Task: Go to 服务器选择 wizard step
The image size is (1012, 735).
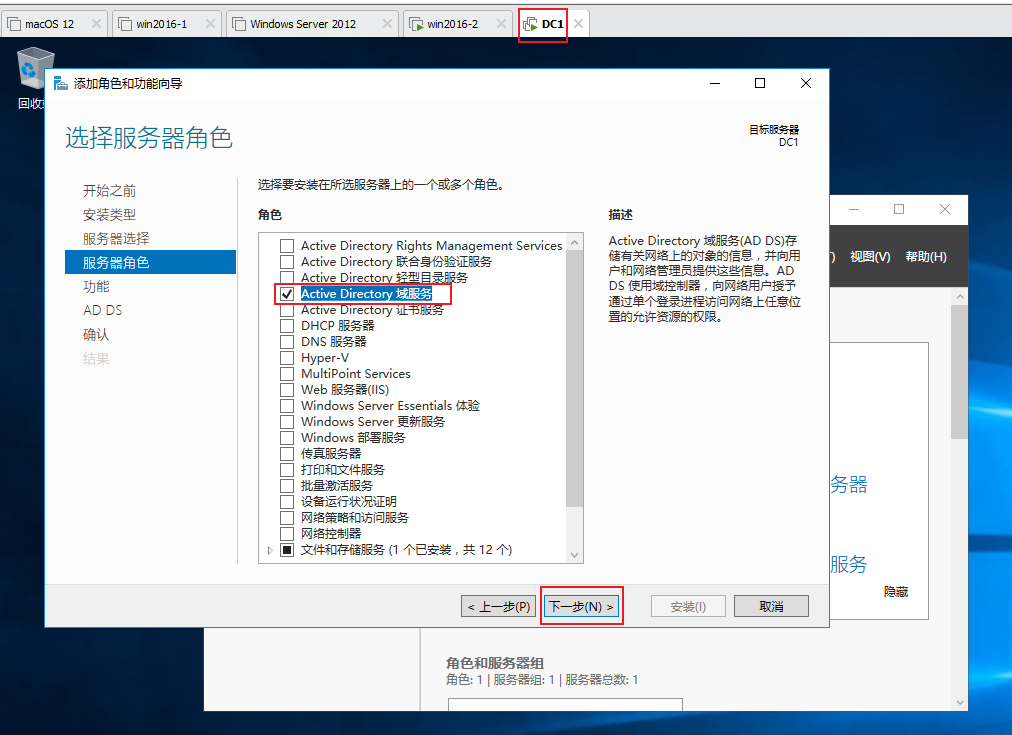Action: pyautogui.click(x=116, y=239)
